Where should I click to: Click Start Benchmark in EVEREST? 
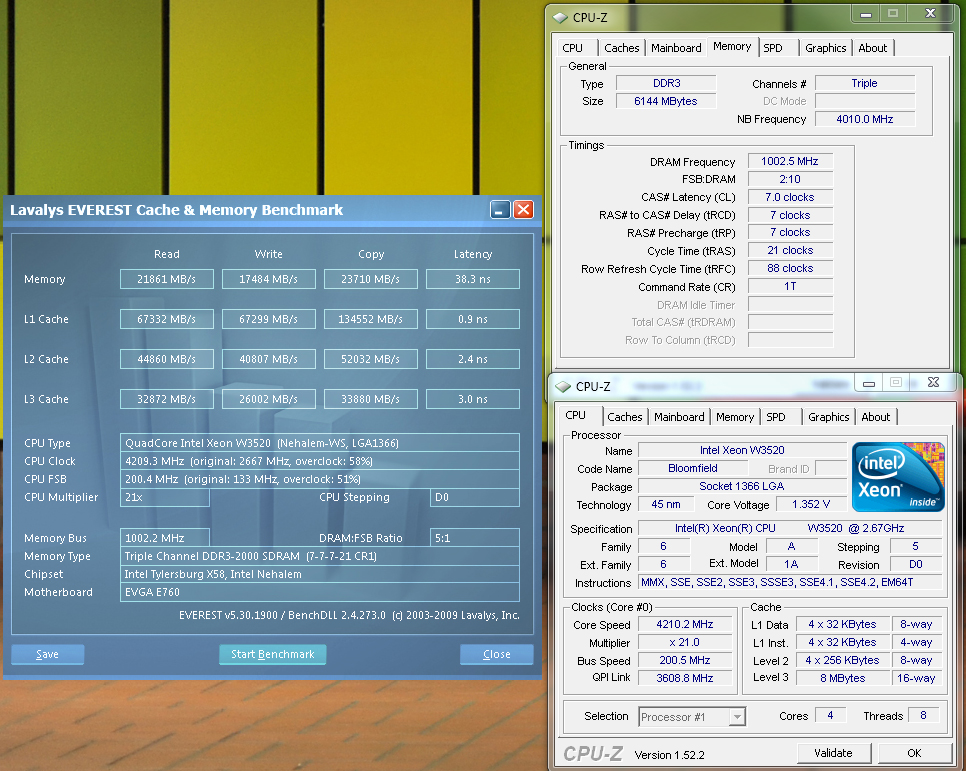(x=272, y=655)
